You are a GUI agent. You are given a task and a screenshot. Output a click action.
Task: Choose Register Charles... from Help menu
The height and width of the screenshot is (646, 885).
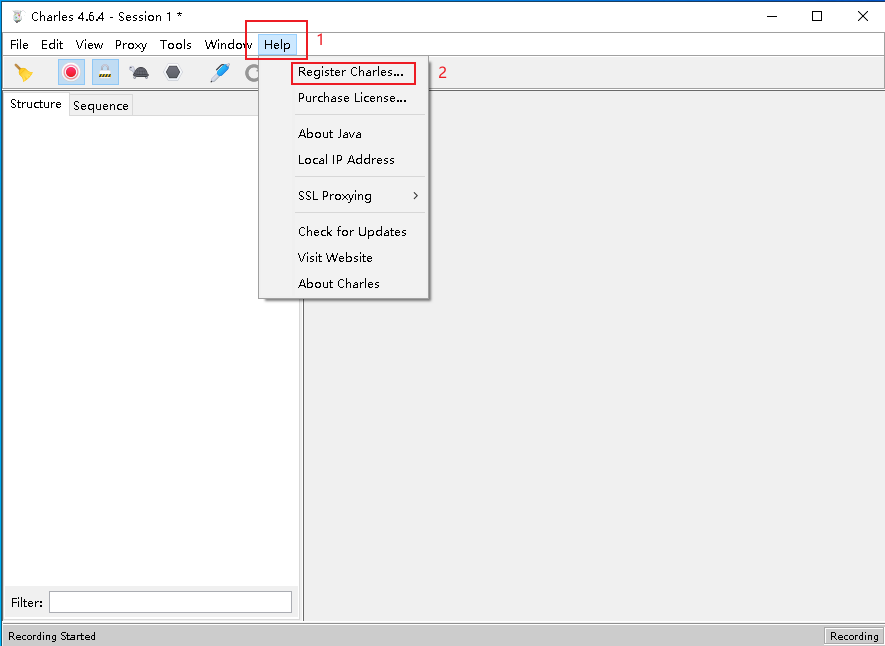coord(351,72)
